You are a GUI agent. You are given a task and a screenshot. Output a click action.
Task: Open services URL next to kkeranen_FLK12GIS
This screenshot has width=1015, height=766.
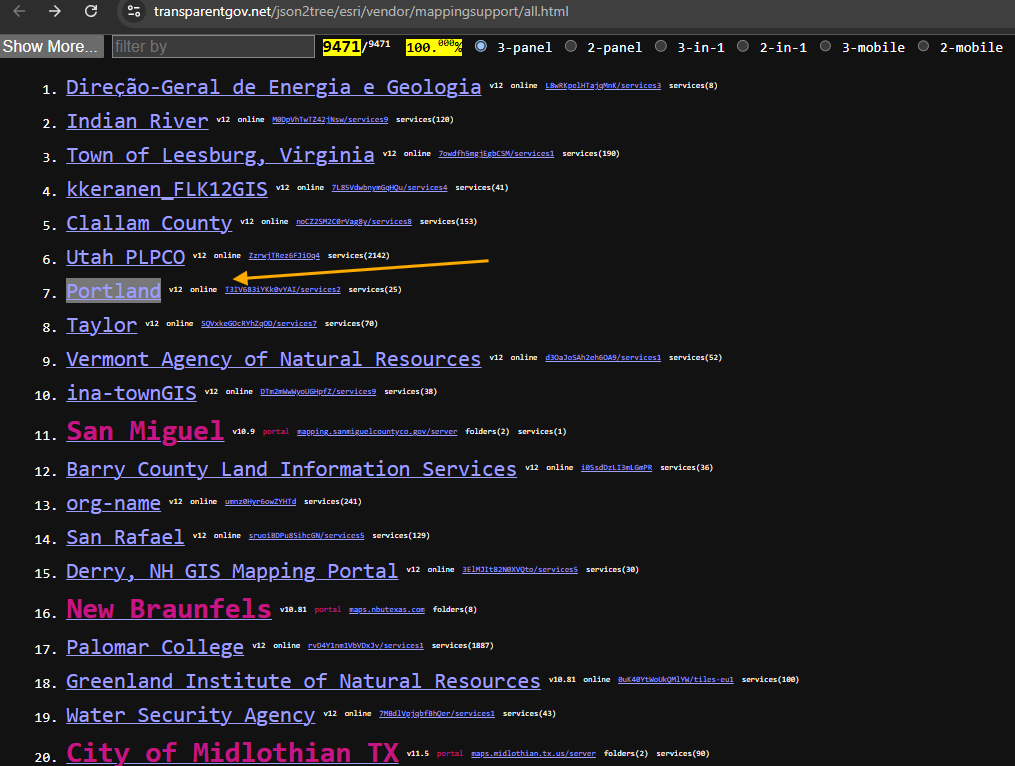[390, 188]
